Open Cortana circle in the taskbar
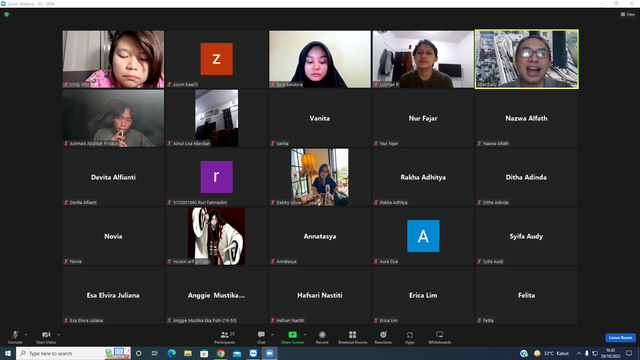The width and height of the screenshot is (640, 360). [139, 353]
